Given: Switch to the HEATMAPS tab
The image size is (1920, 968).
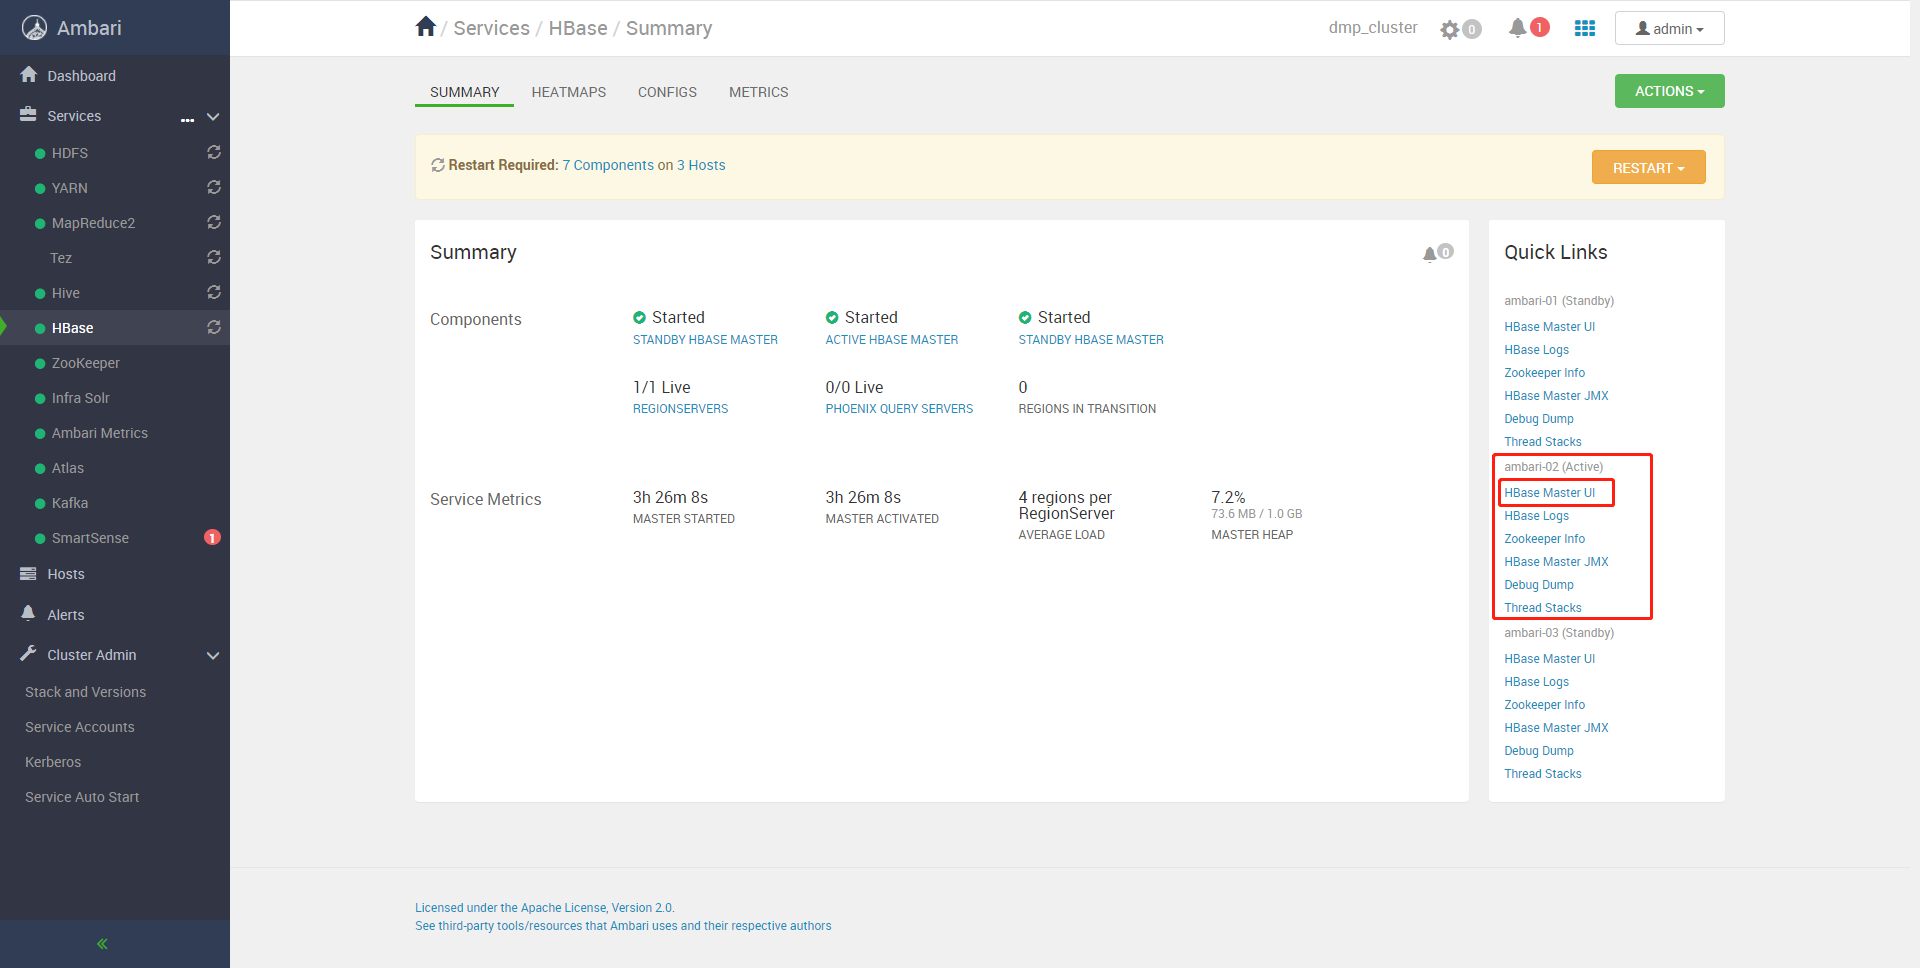Looking at the screenshot, I should click(x=568, y=92).
